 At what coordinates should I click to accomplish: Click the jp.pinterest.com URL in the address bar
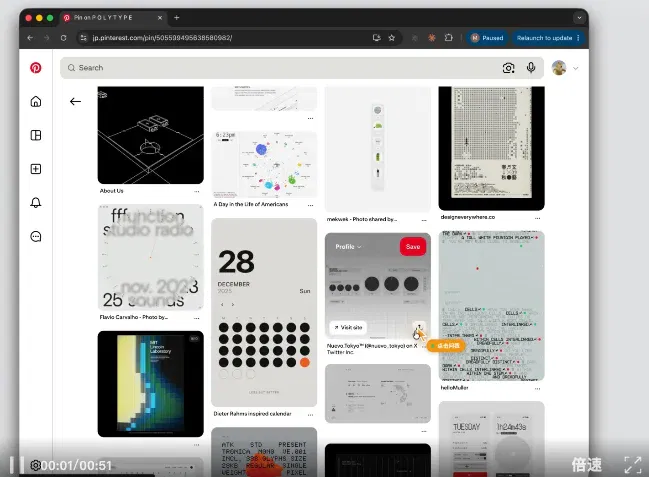coord(162,38)
